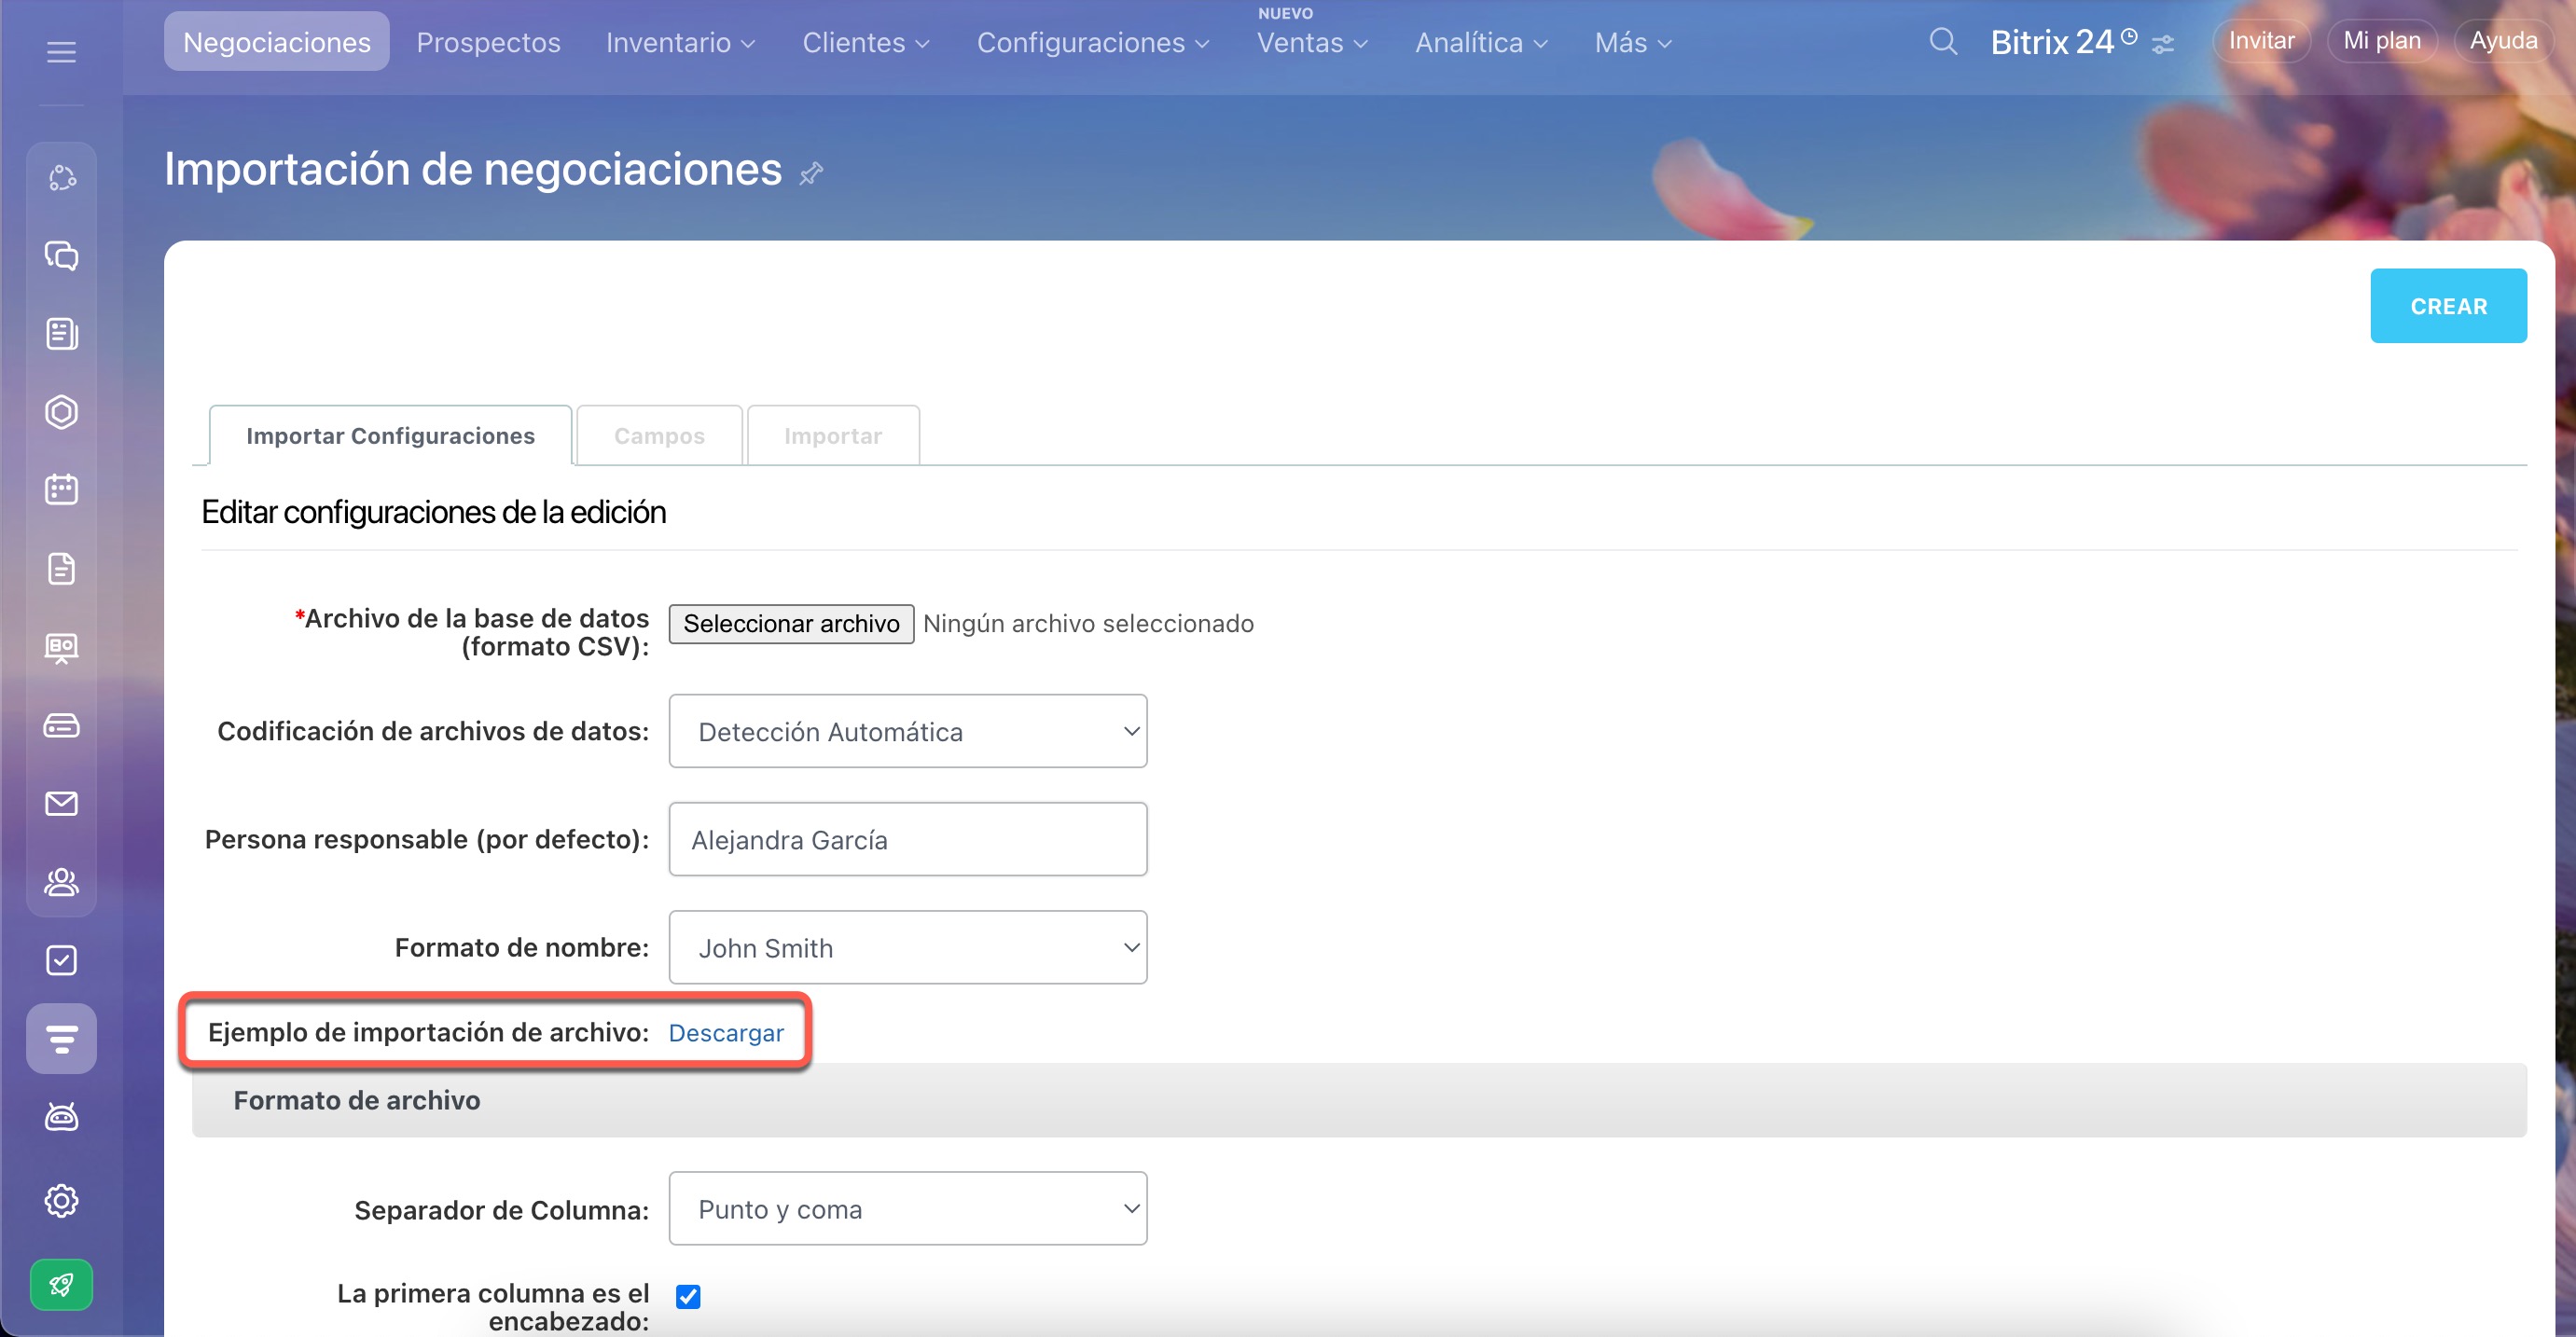Open the hamburger menu icon

[61, 51]
